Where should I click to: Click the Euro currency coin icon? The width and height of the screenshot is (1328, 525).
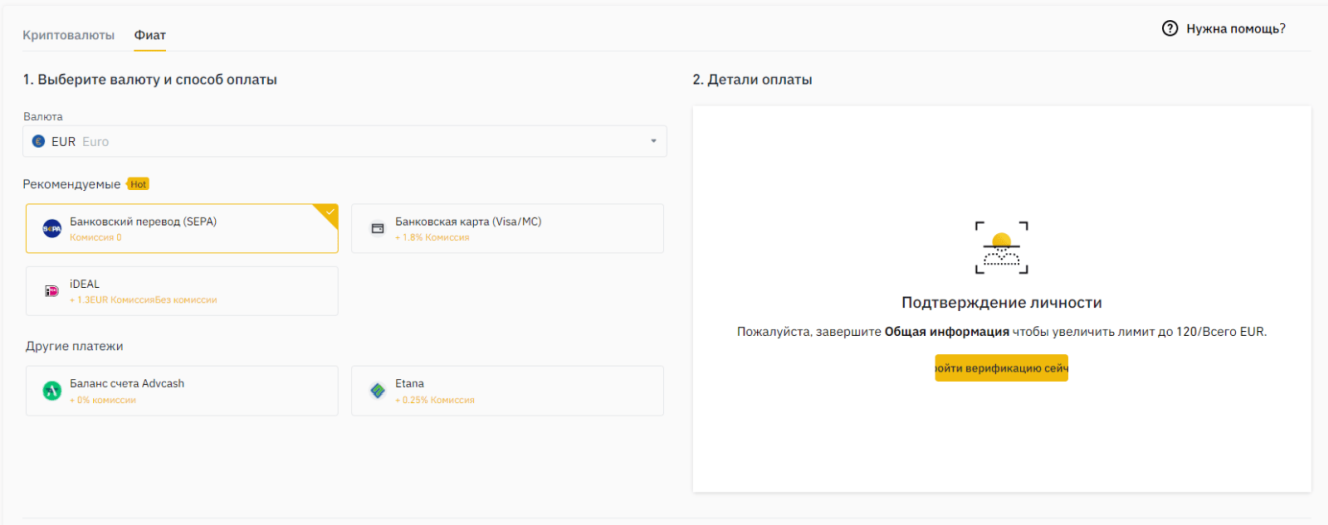pyautogui.click(x=39, y=142)
